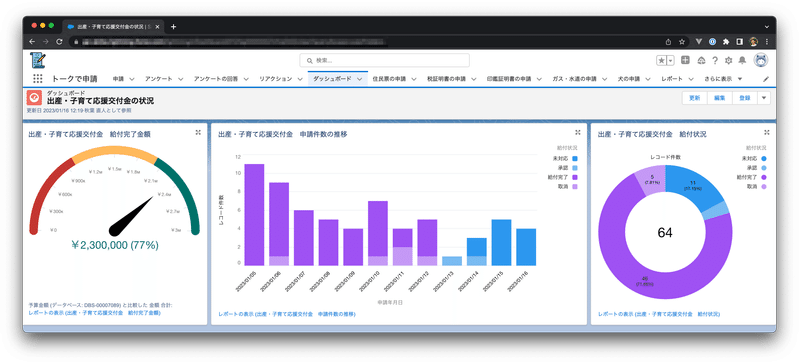
Task: Open the favorites list dropdown arrow
Action: (670, 60)
